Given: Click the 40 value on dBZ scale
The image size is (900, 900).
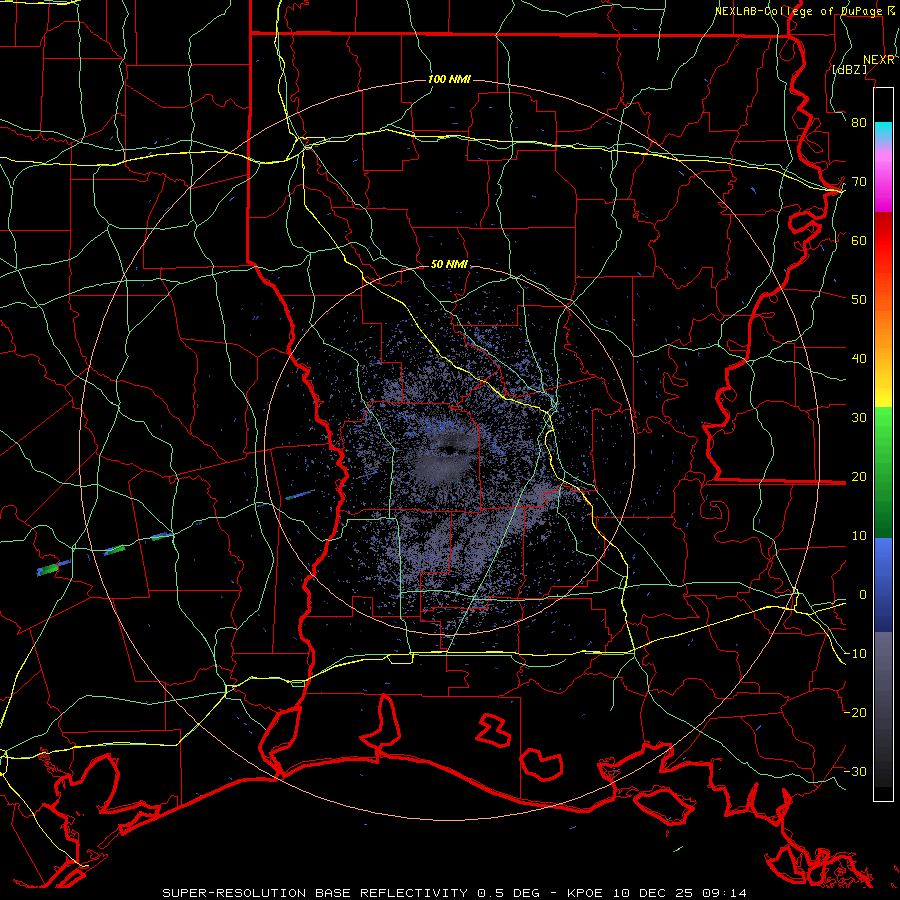Looking at the screenshot, I should coord(859,359).
